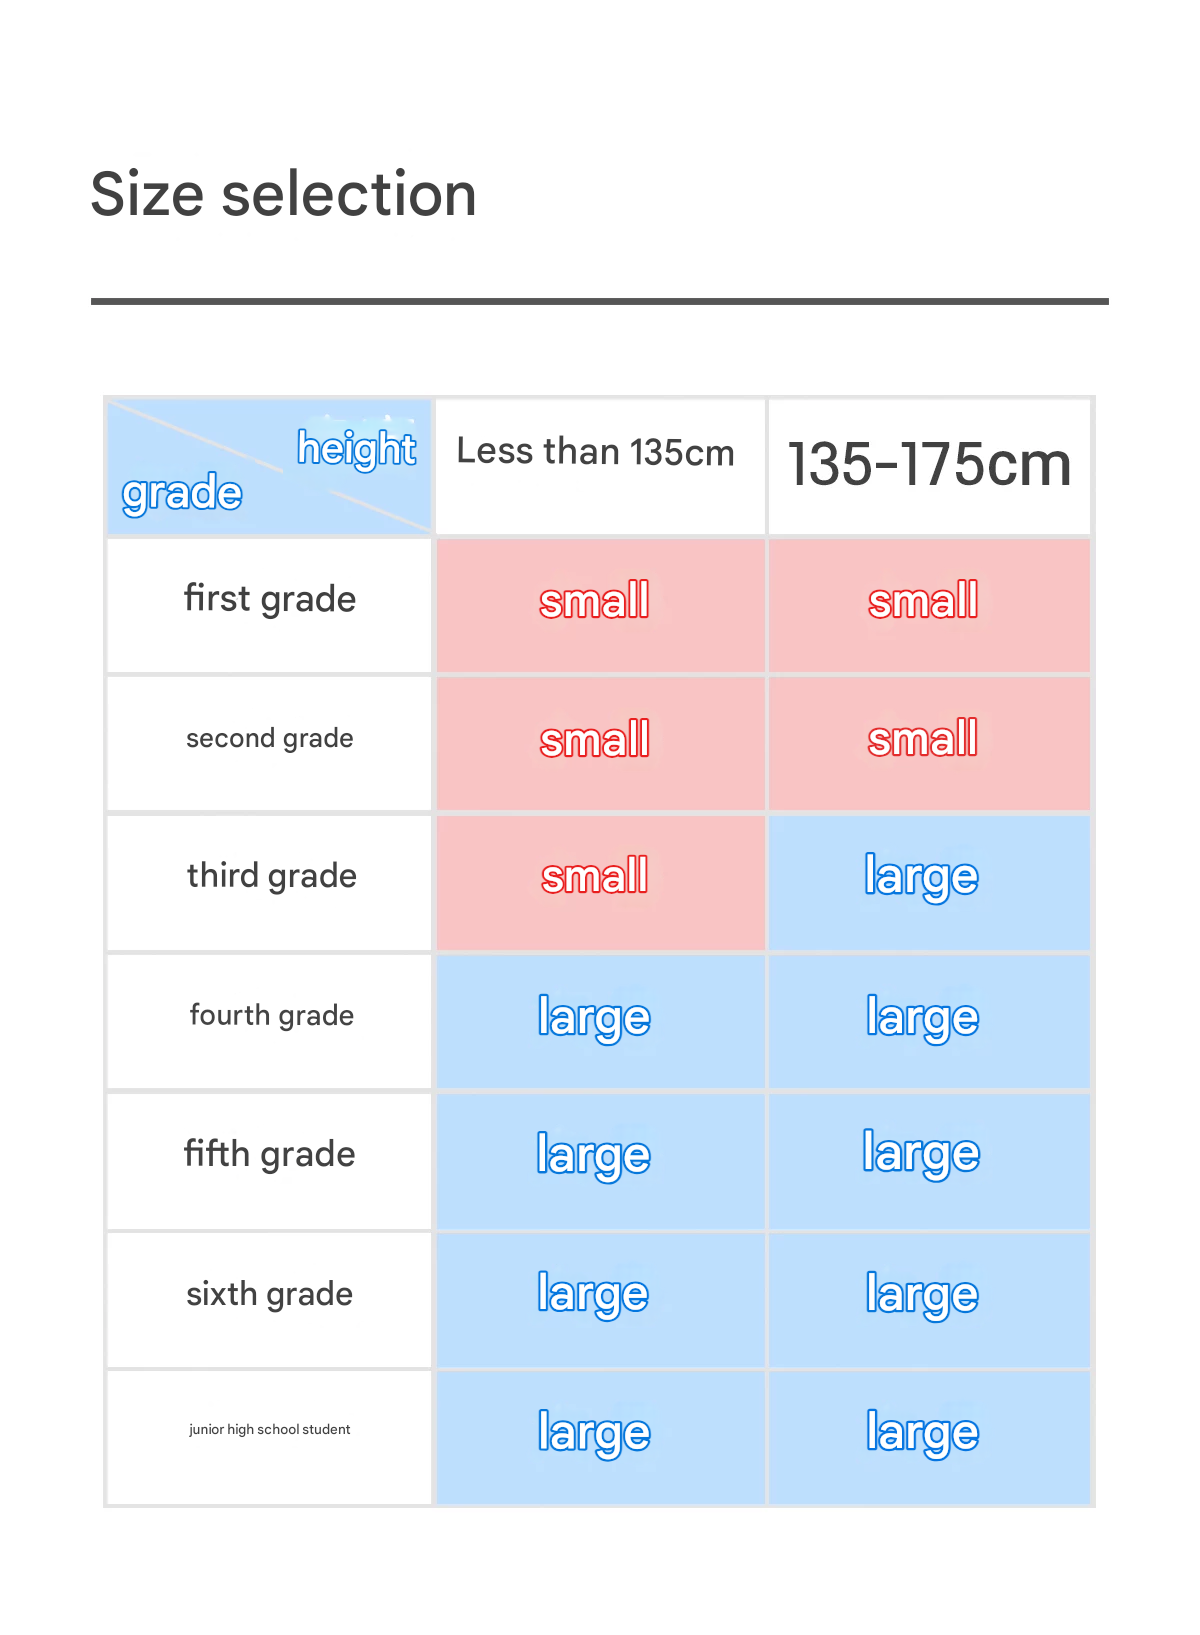1200x1635 pixels.
Task: Select the "fifth grade" row label
Action: [x=270, y=1155]
